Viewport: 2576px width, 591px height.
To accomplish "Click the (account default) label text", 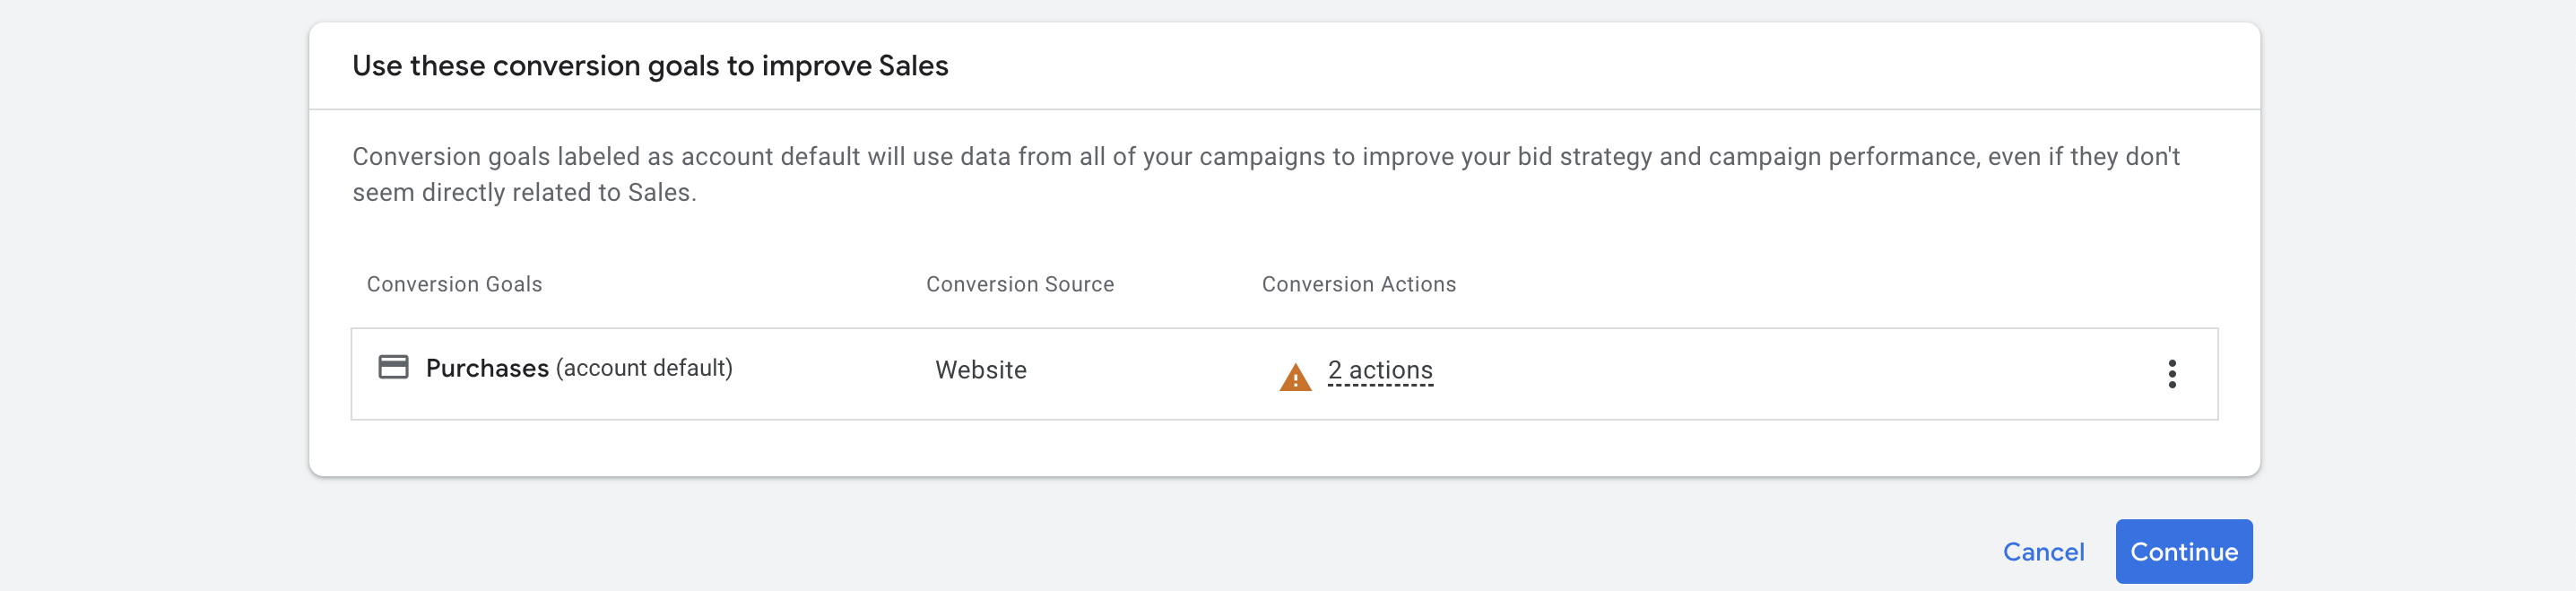I will click(x=644, y=368).
